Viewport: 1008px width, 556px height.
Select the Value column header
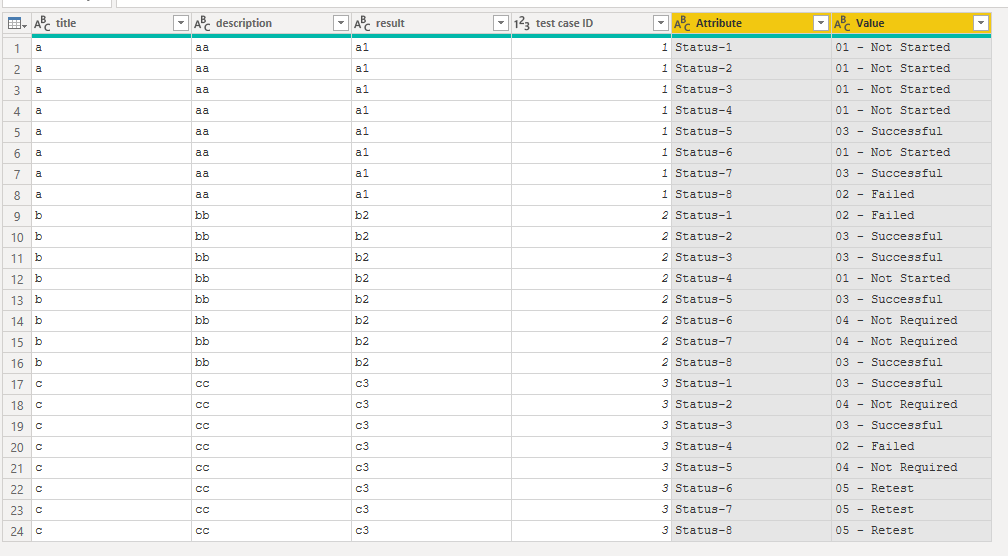pos(912,24)
